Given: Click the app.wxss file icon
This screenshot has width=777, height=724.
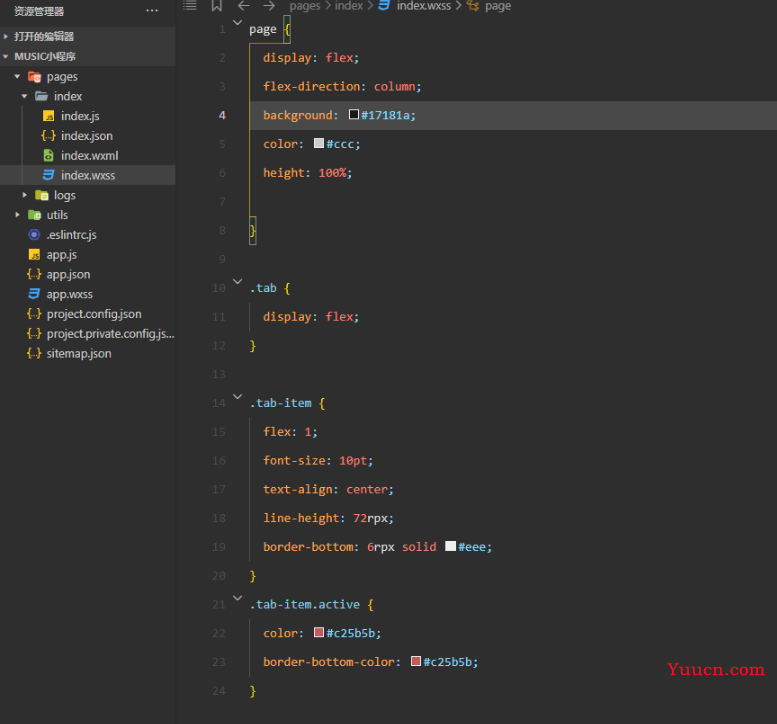Looking at the screenshot, I should 34,294.
